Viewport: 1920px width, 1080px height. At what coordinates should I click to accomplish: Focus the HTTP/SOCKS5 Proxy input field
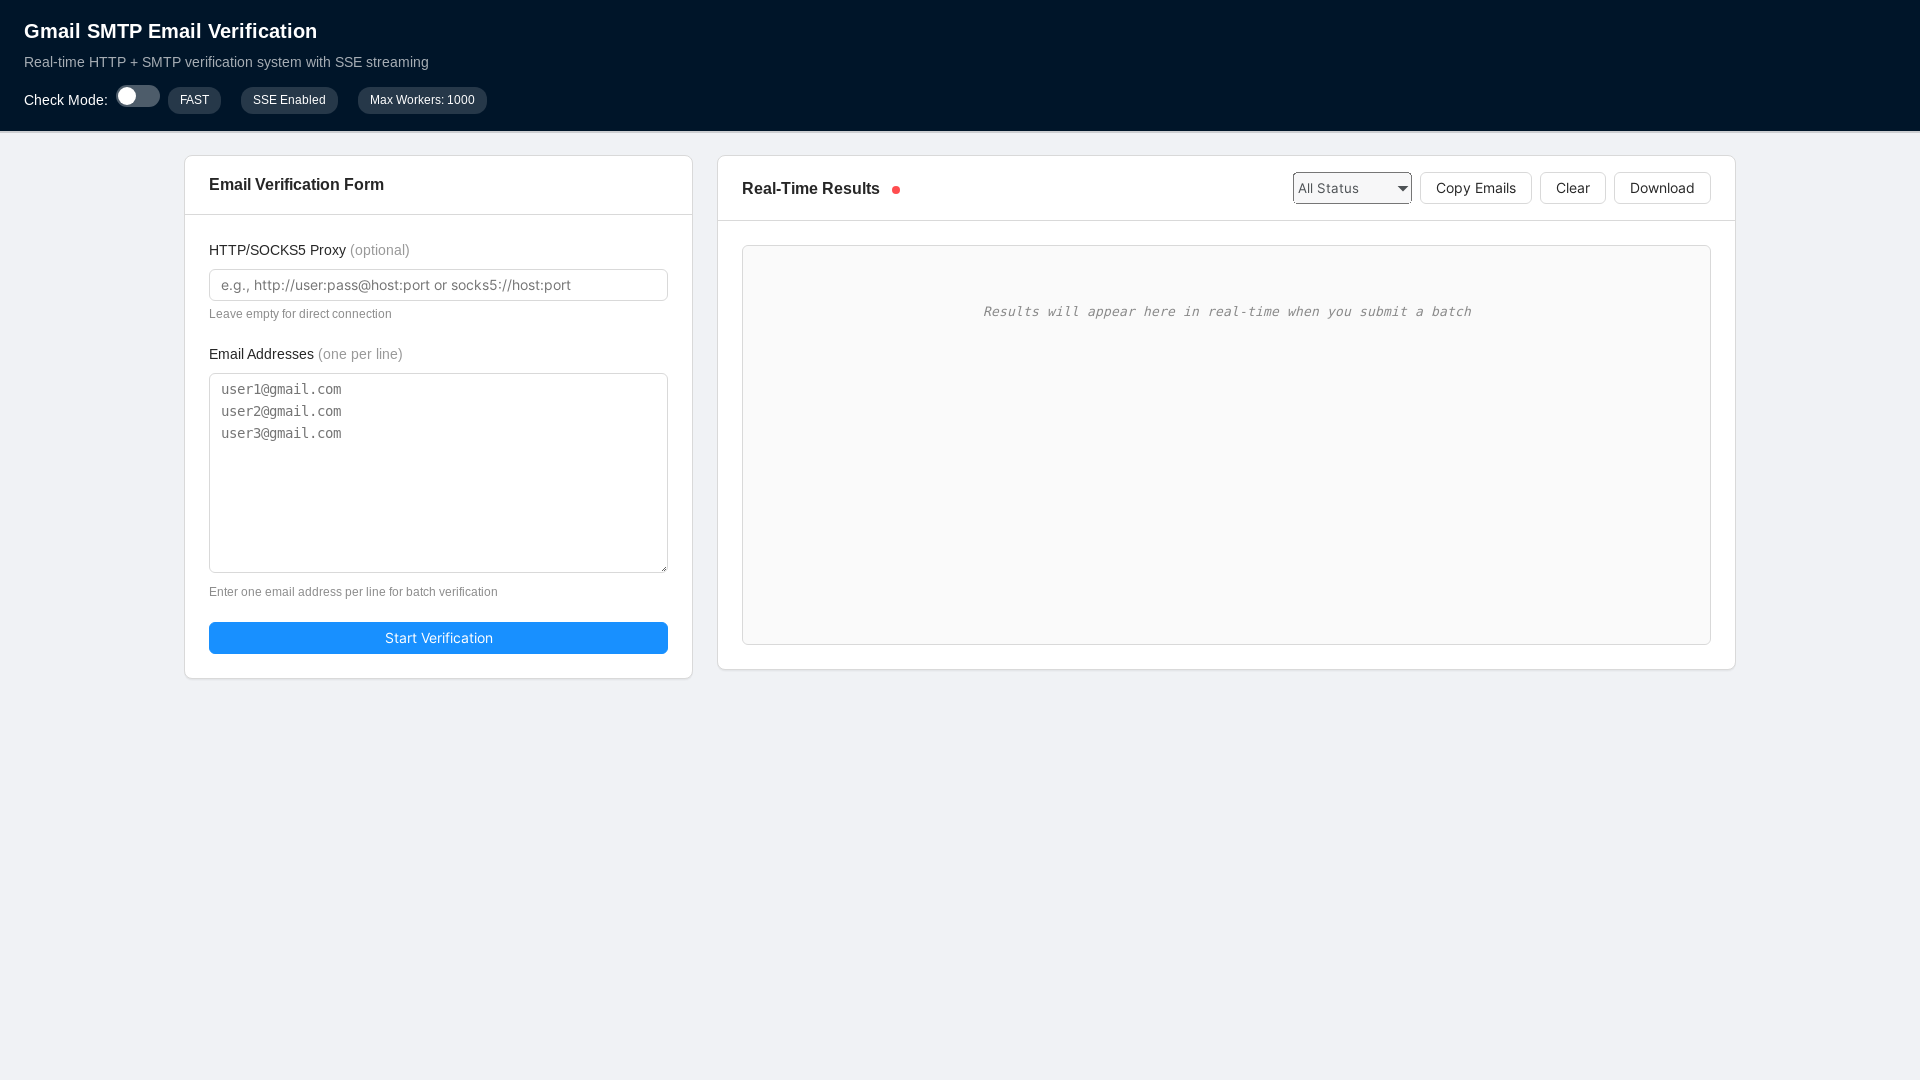[438, 285]
